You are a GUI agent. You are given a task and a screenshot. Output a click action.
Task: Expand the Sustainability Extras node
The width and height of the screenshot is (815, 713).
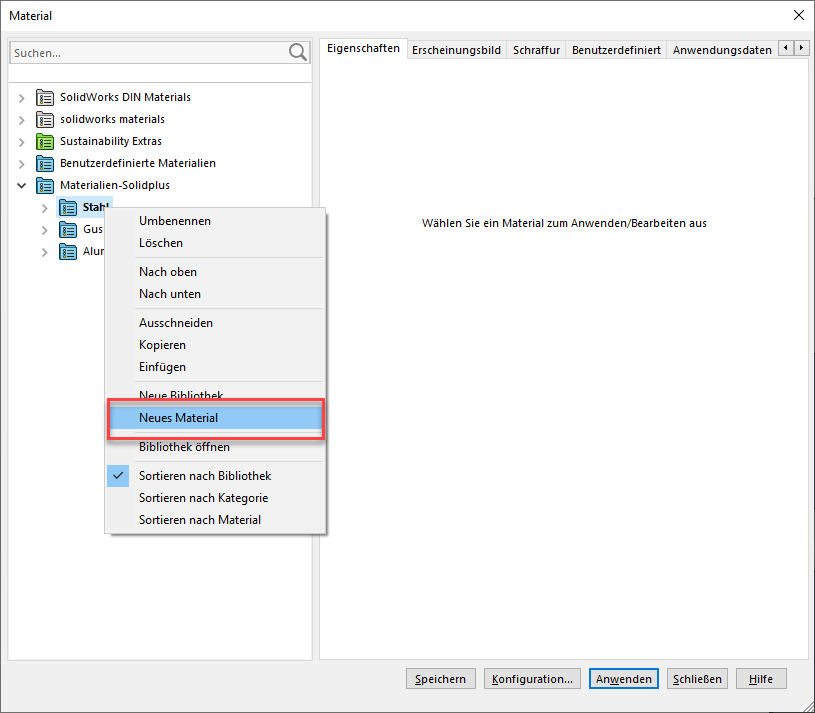(22, 142)
